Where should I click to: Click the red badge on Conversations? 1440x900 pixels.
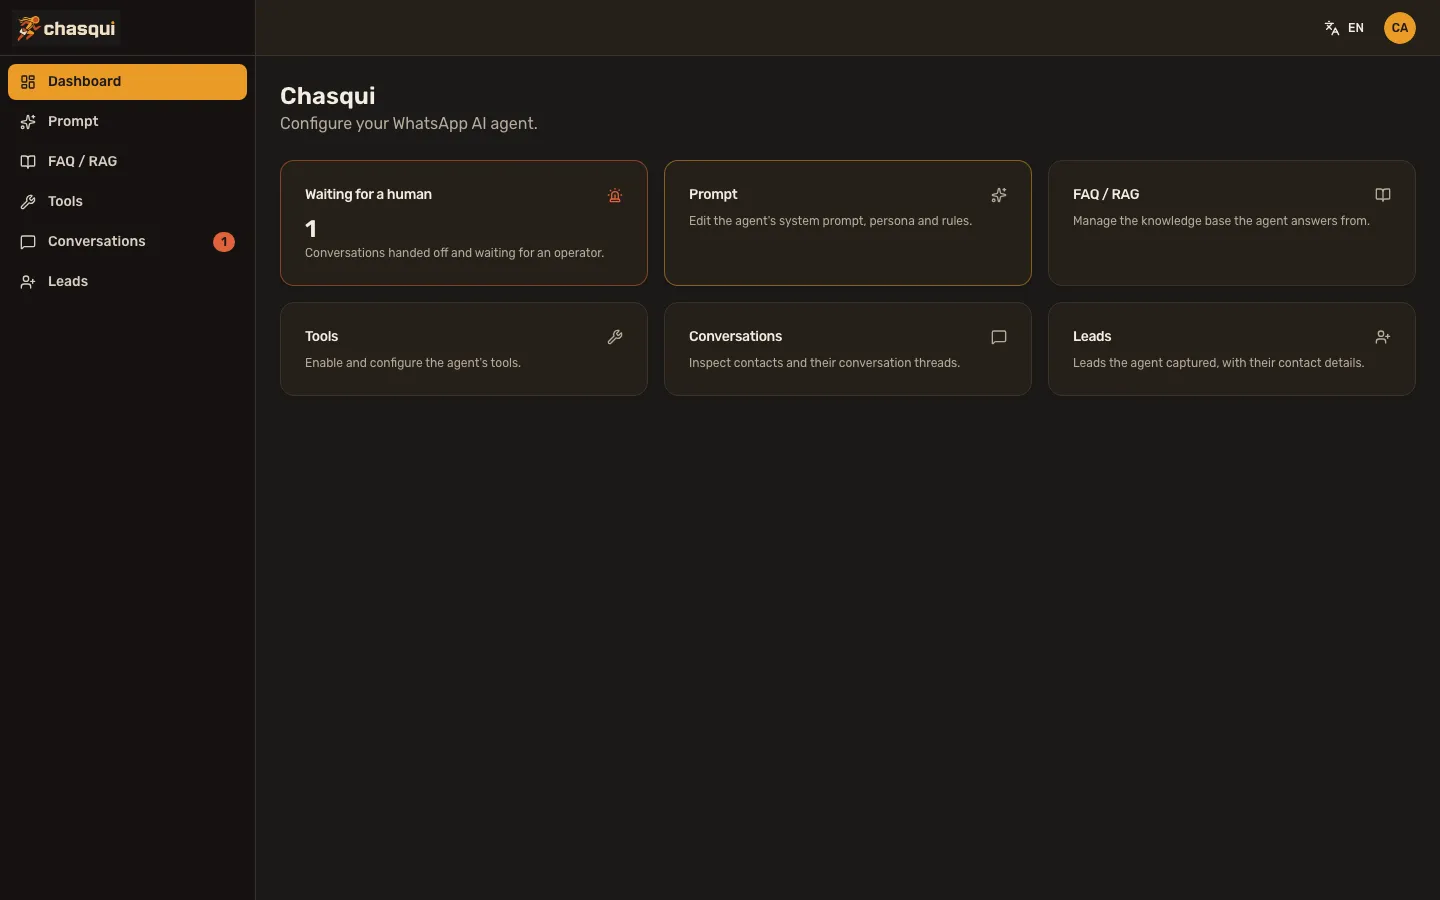(x=224, y=242)
